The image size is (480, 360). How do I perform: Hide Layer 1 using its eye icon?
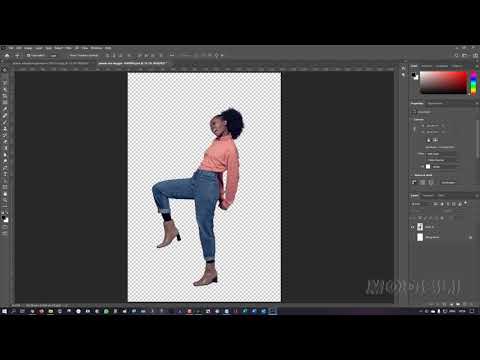pos(413,227)
